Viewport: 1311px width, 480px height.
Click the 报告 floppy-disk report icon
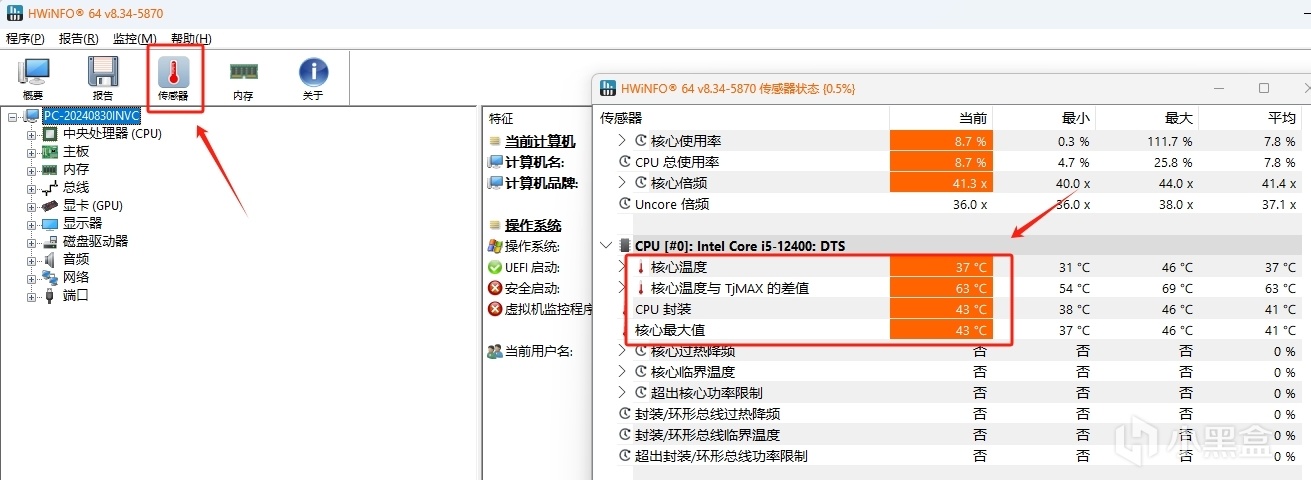click(103, 73)
